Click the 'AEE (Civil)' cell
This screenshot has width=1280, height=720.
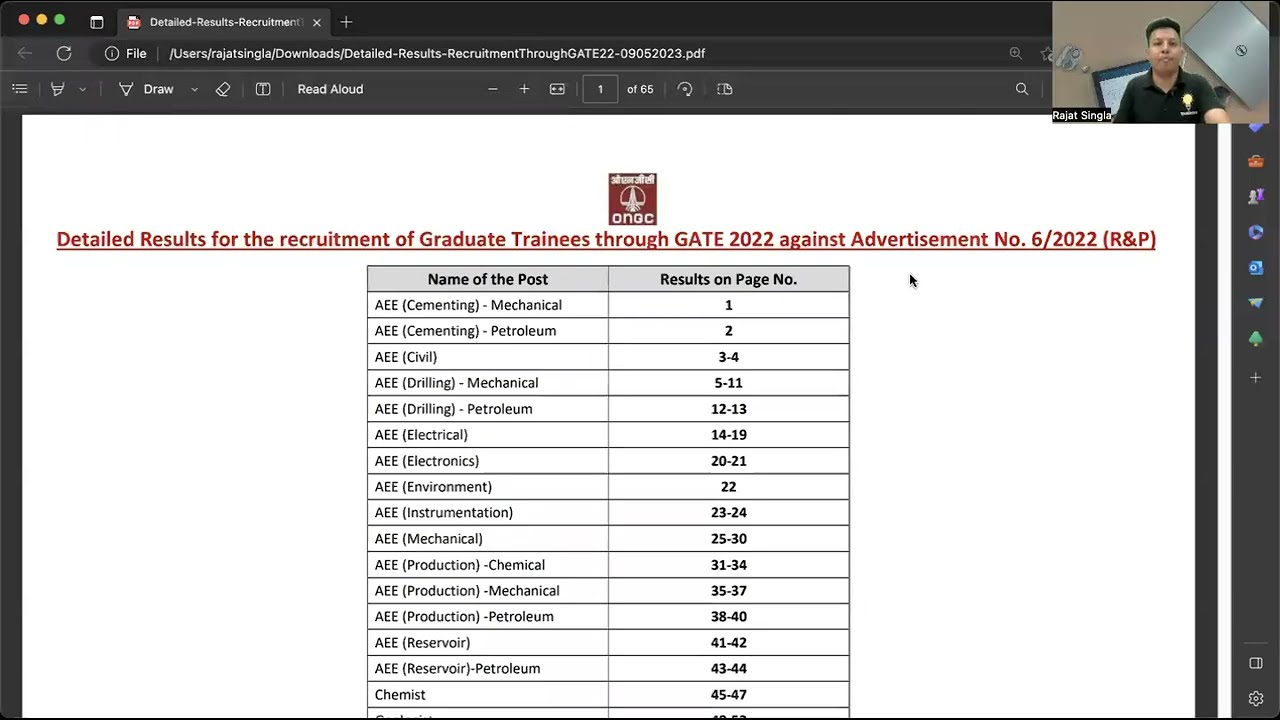point(488,357)
